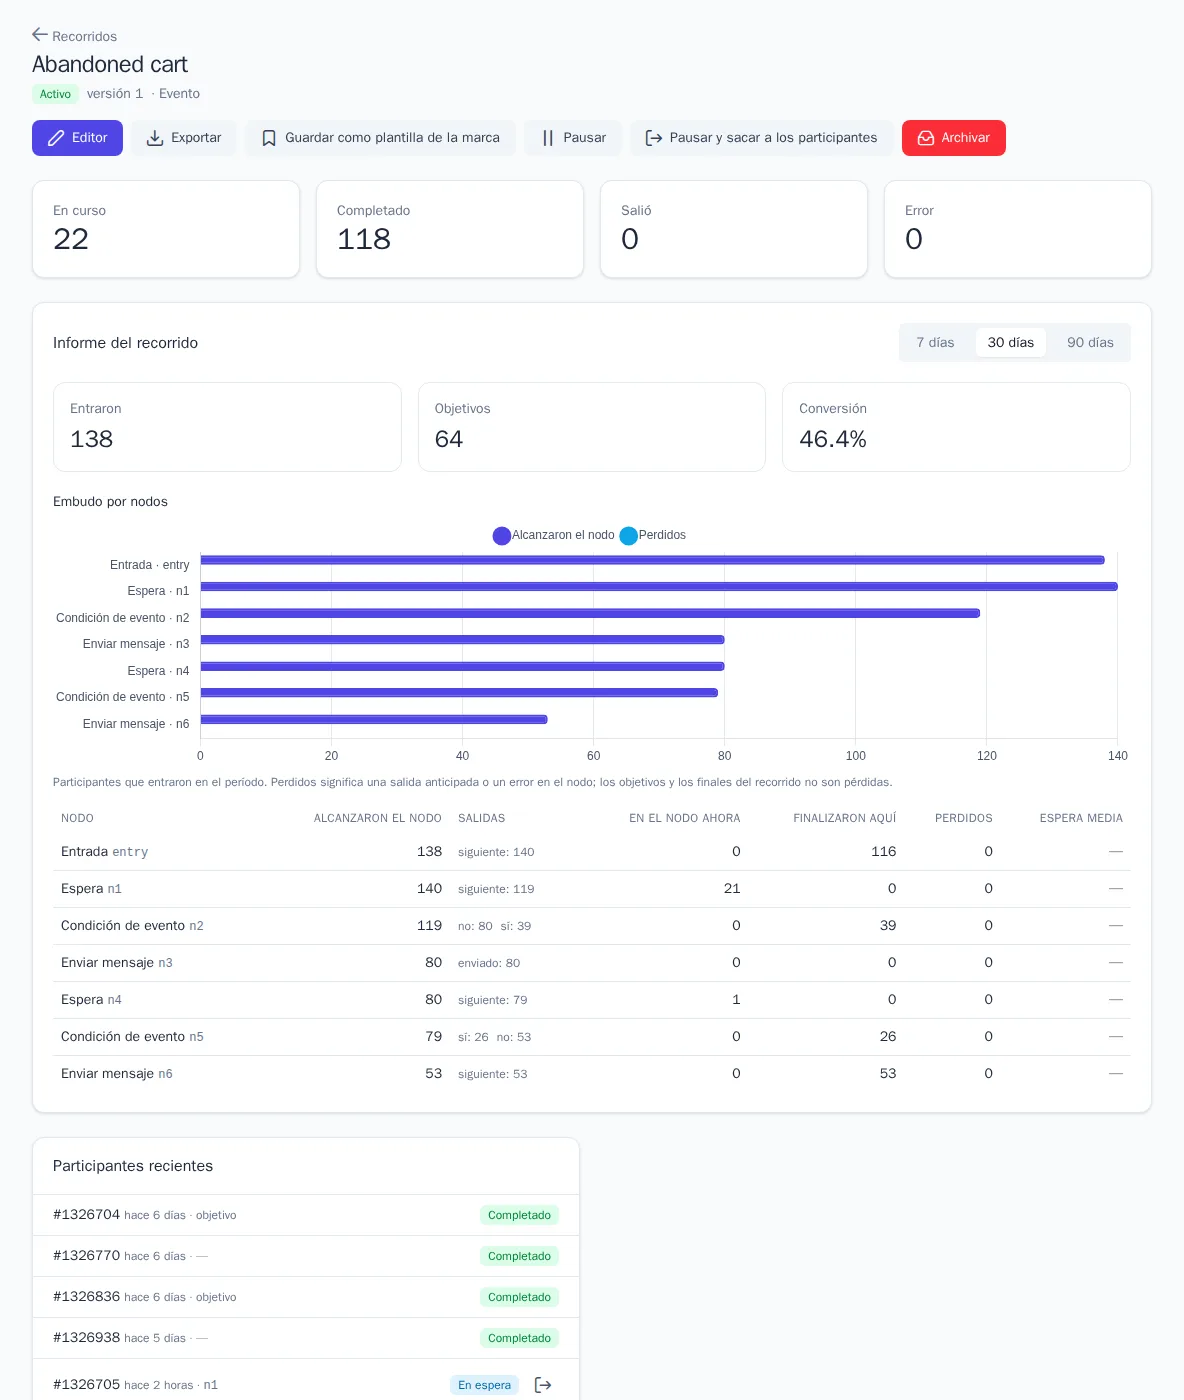The width and height of the screenshot is (1184, 1400).
Task: Click the bookmark icon for brand template
Action: coord(269,138)
